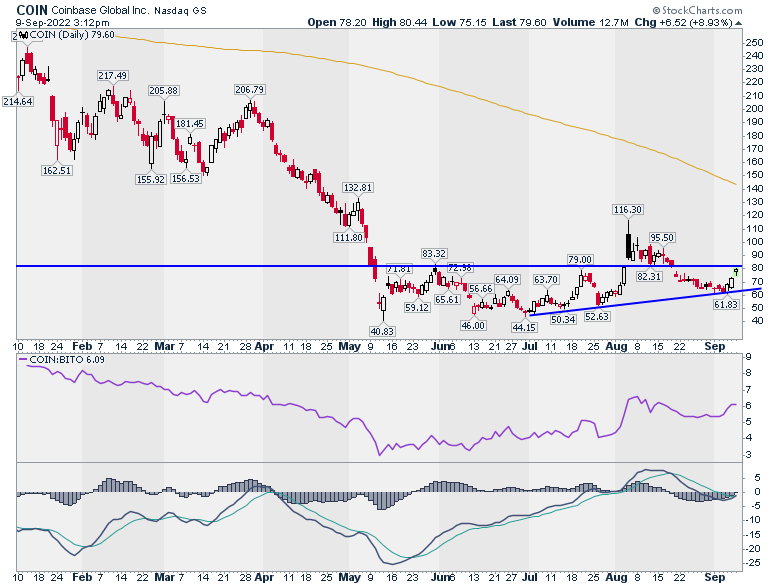Viewport: 780px width, 586px height.
Task: Click the 250 tick on the price axis
Action: point(754,43)
